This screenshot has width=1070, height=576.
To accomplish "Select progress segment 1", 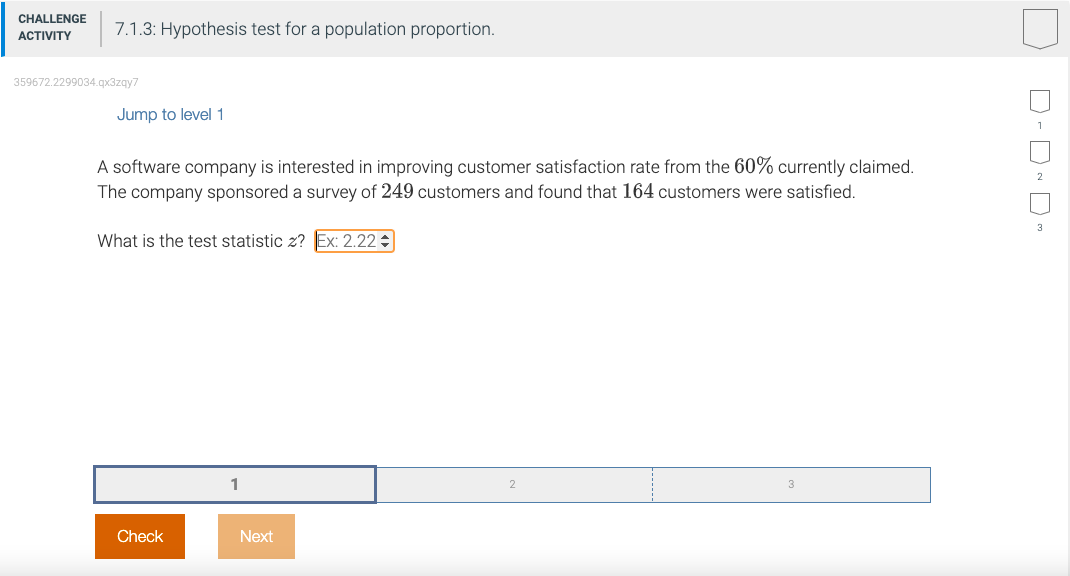I will (x=234, y=484).
